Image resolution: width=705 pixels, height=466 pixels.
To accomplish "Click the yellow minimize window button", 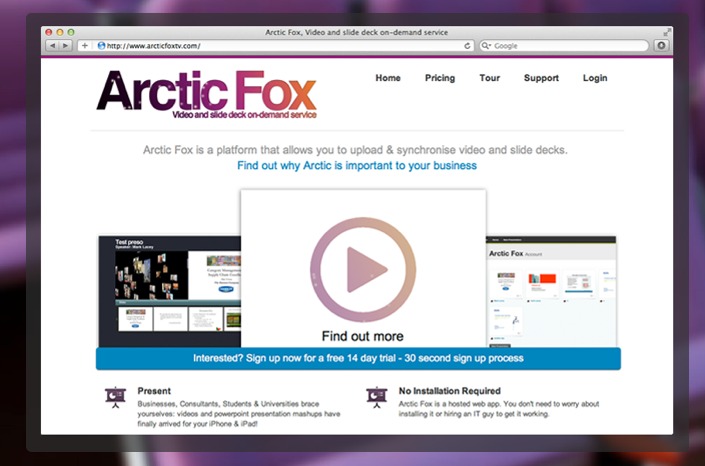I will tap(60, 32).
